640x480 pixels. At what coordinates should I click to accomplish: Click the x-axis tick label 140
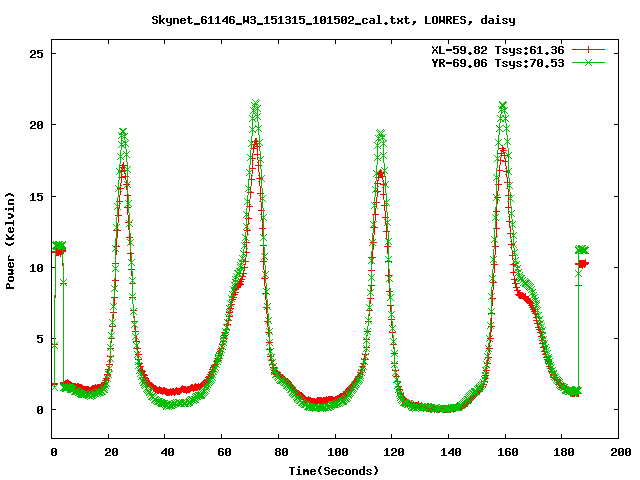449,452
